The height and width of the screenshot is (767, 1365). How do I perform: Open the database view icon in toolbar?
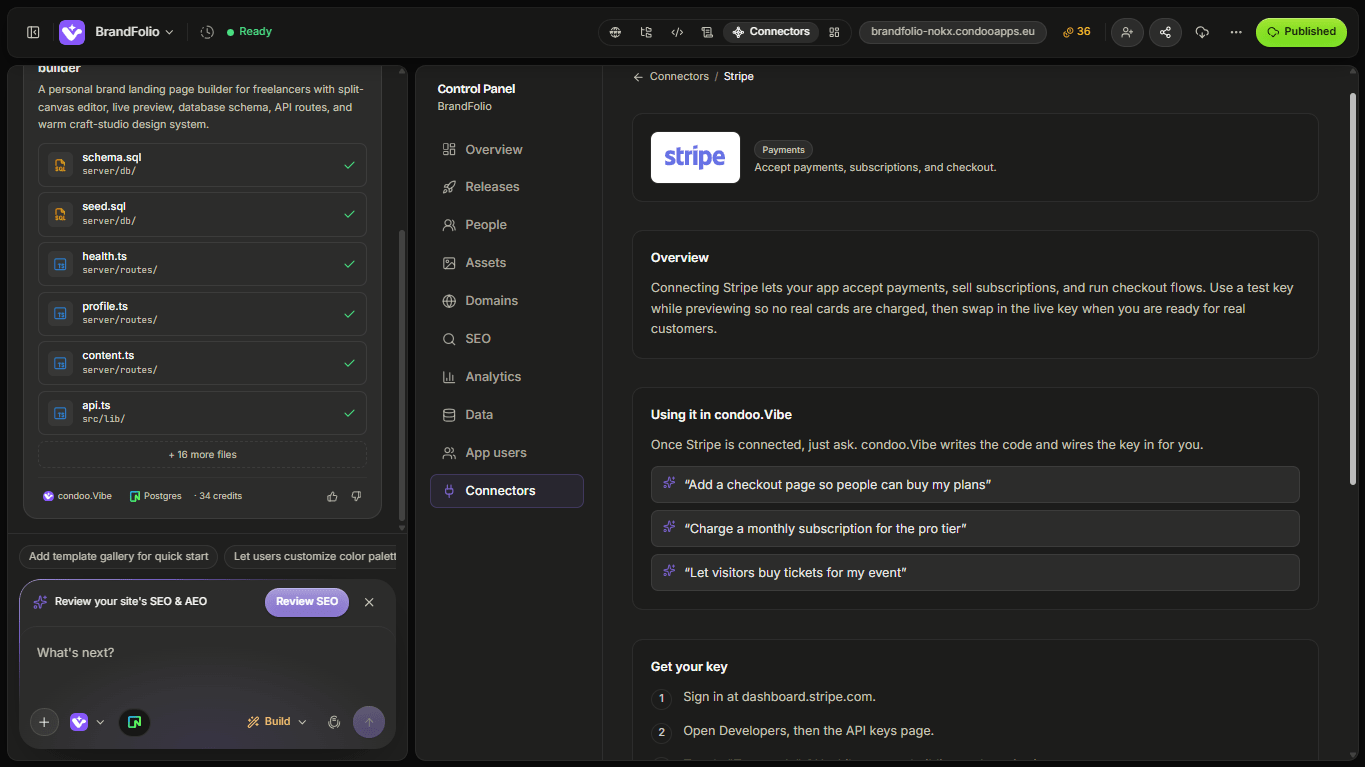pos(707,32)
